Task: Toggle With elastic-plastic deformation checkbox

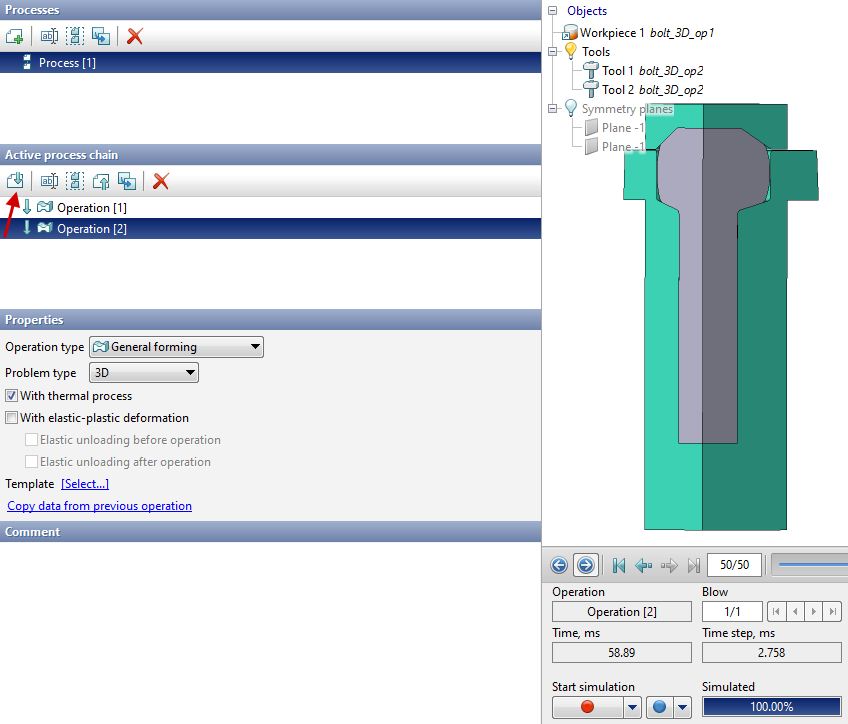Action: tap(12, 418)
